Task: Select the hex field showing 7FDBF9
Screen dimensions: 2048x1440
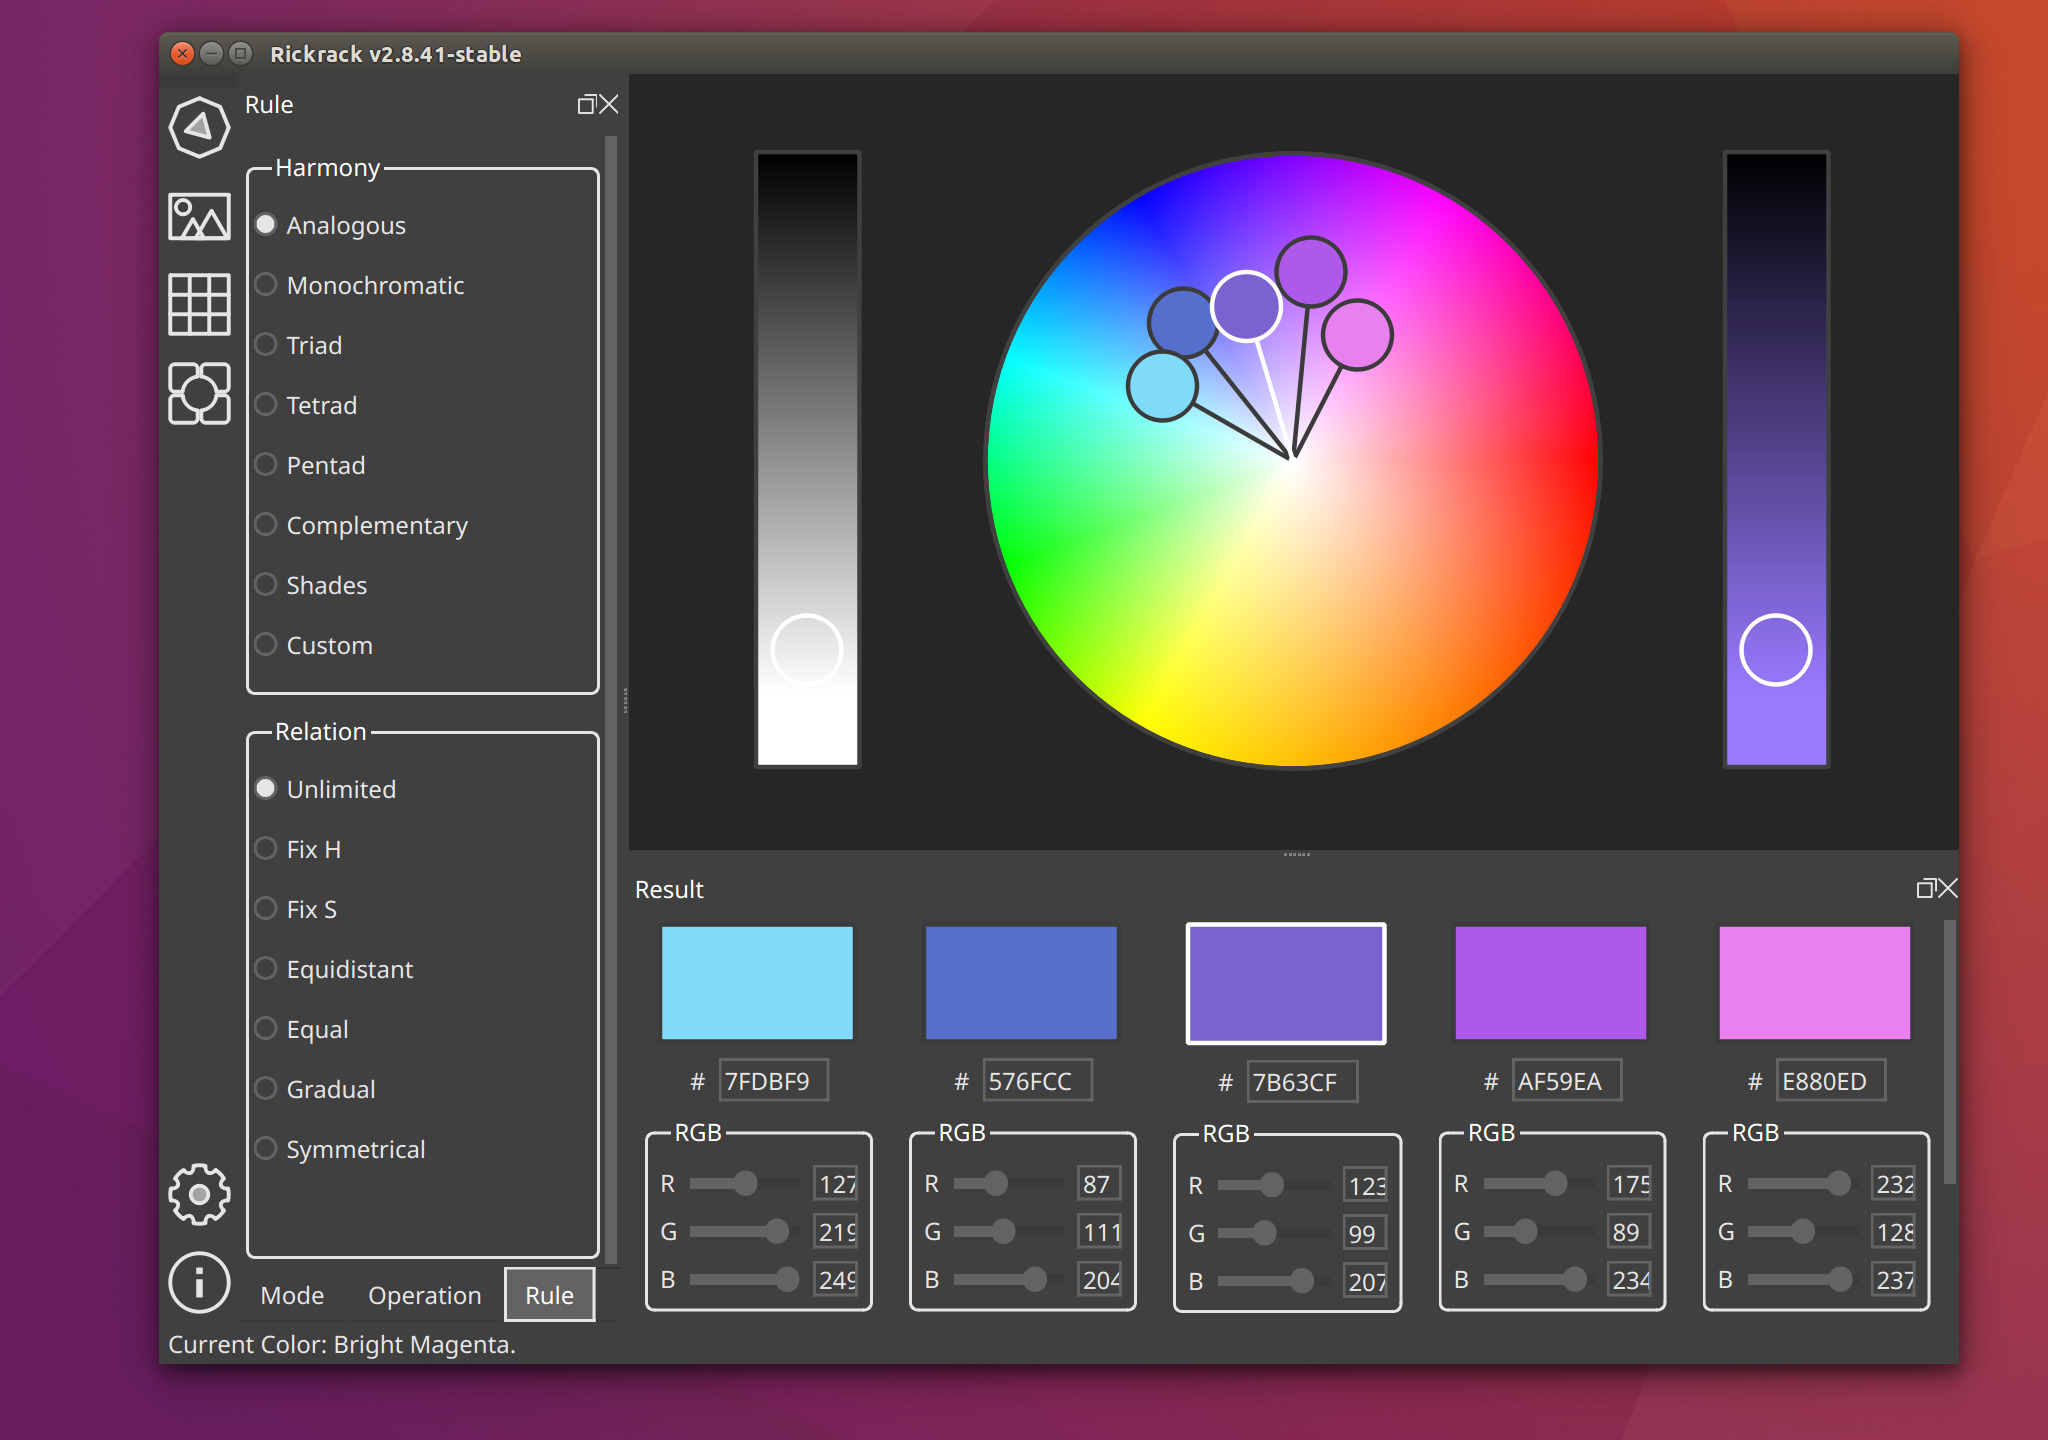Action: (773, 1080)
